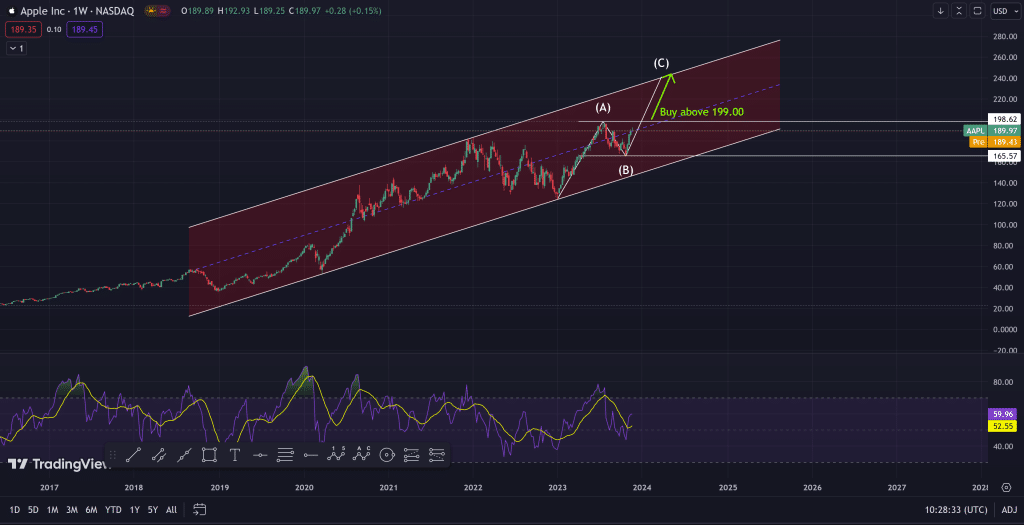Select the Elliott 12345 wave tool
This screenshot has height=525, width=1024.
coord(336,455)
